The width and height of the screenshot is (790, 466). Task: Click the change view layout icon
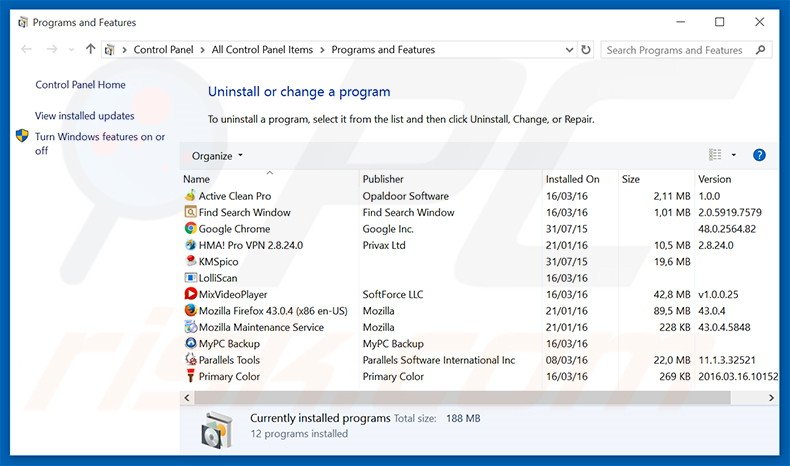click(x=714, y=155)
